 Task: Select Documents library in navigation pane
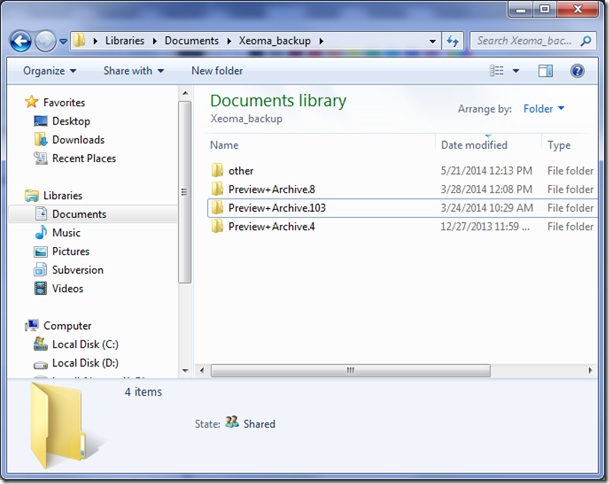click(79, 214)
